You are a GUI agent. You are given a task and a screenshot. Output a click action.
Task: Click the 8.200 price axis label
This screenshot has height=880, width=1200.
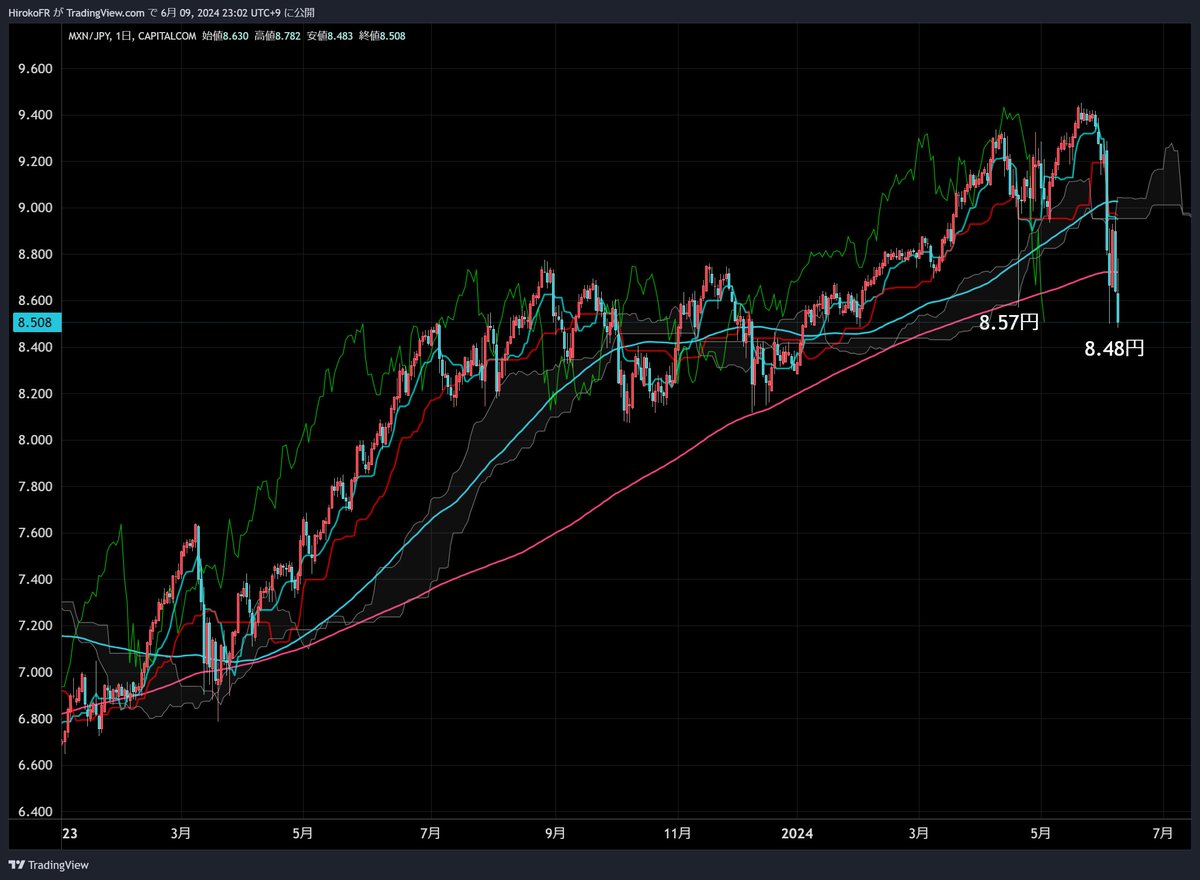point(34,394)
